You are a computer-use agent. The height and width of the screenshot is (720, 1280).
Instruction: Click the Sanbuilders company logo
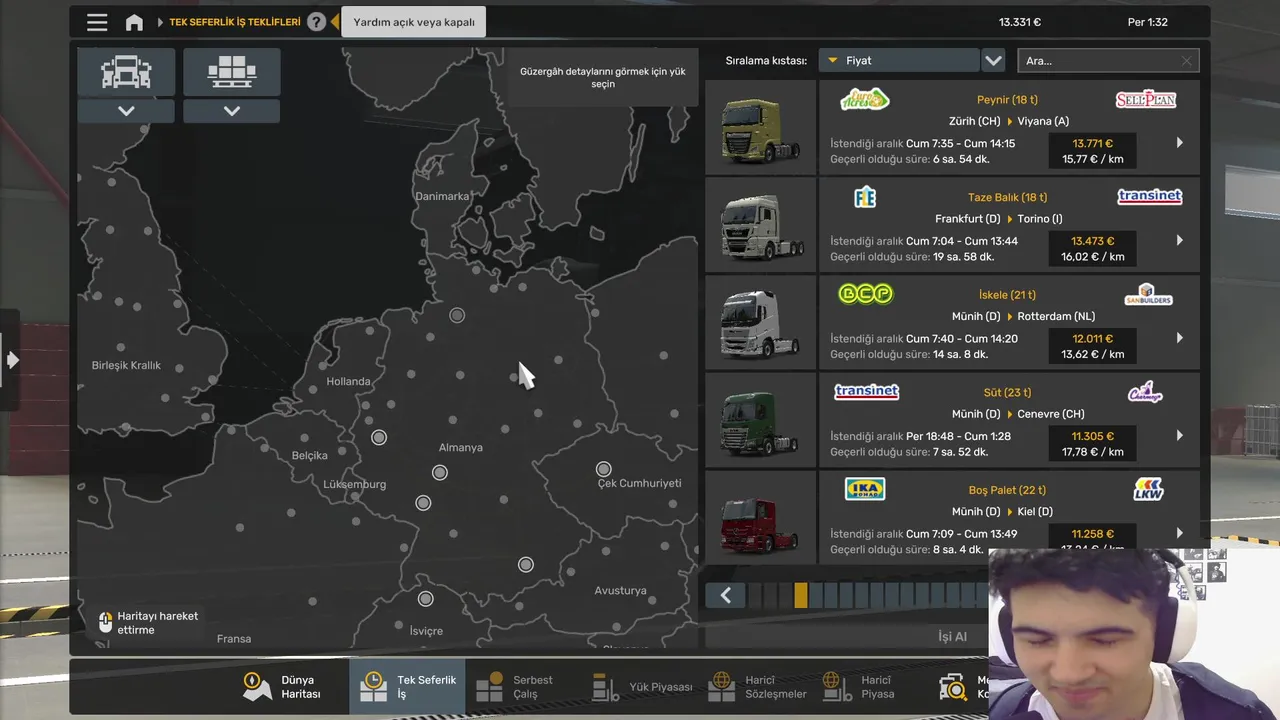pos(1148,295)
